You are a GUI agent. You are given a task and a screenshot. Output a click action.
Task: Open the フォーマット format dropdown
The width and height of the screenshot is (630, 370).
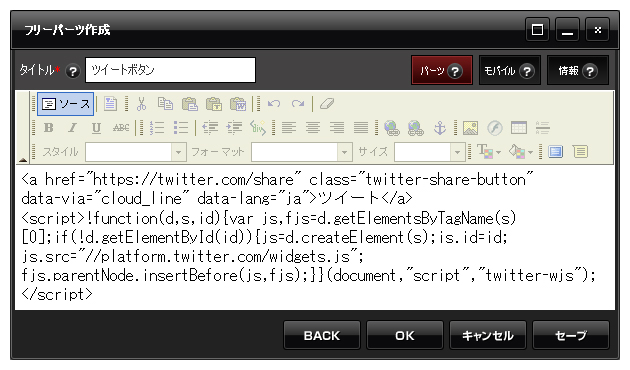(302, 152)
